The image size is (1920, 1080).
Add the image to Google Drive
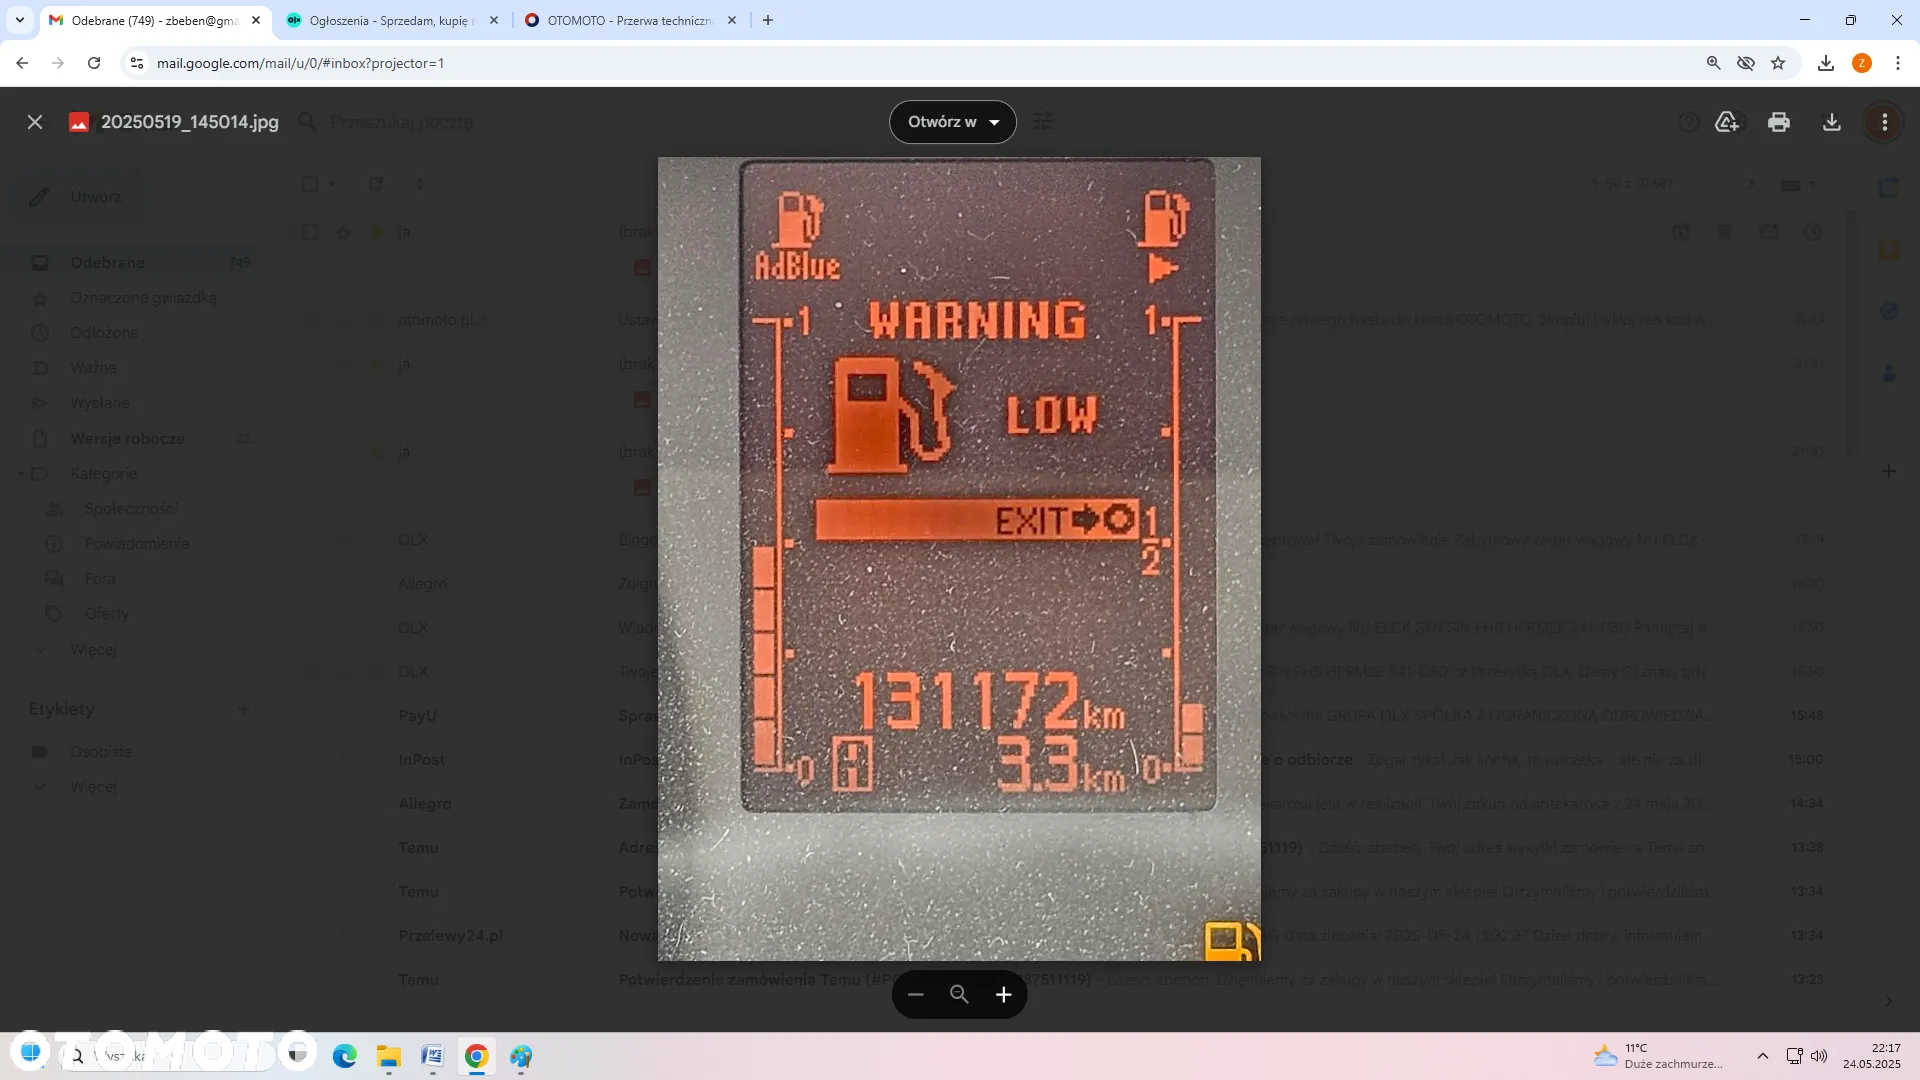pyautogui.click(x=1727, y=122)
